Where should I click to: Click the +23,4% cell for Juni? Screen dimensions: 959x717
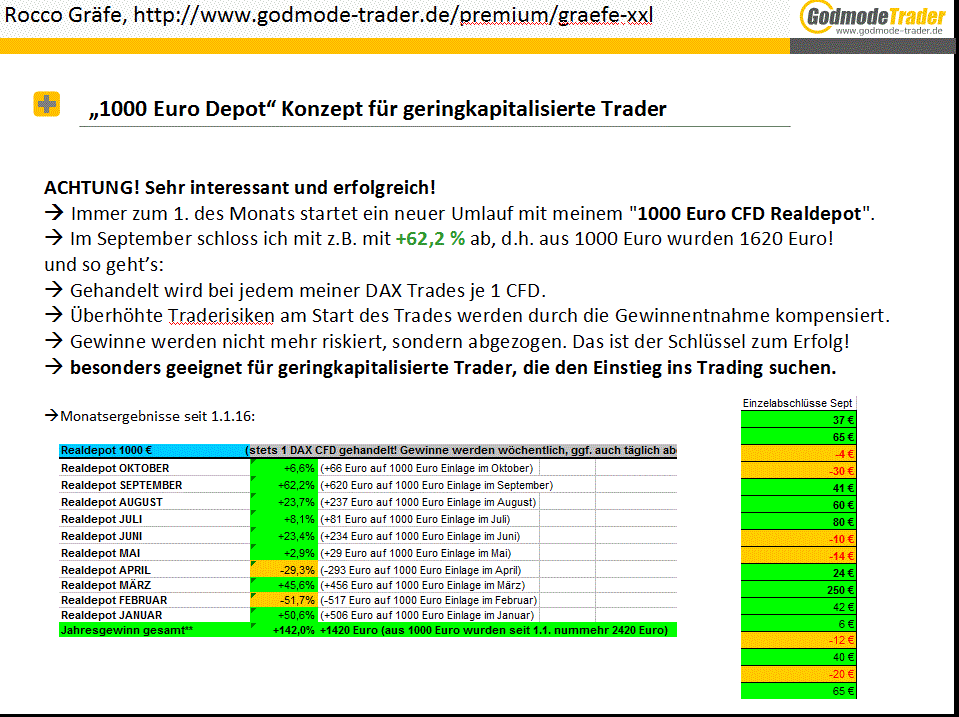284,537
